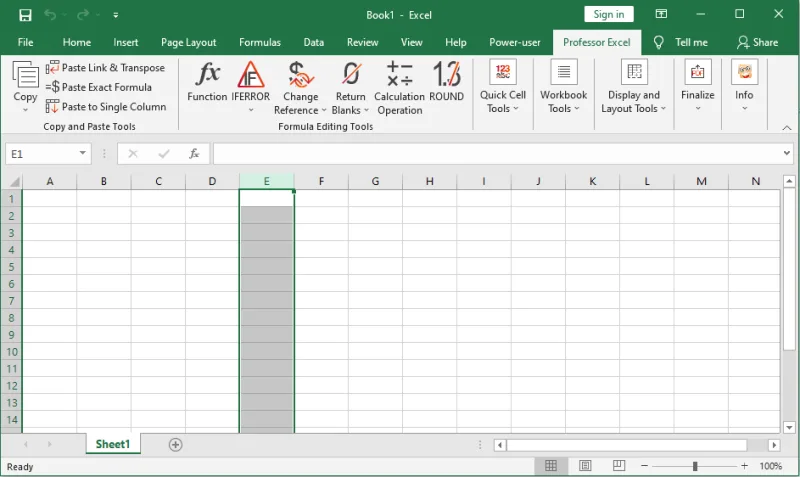800x477 pixels.
Task: Switch to Normal view icon
Action: (x=551, y=465)
